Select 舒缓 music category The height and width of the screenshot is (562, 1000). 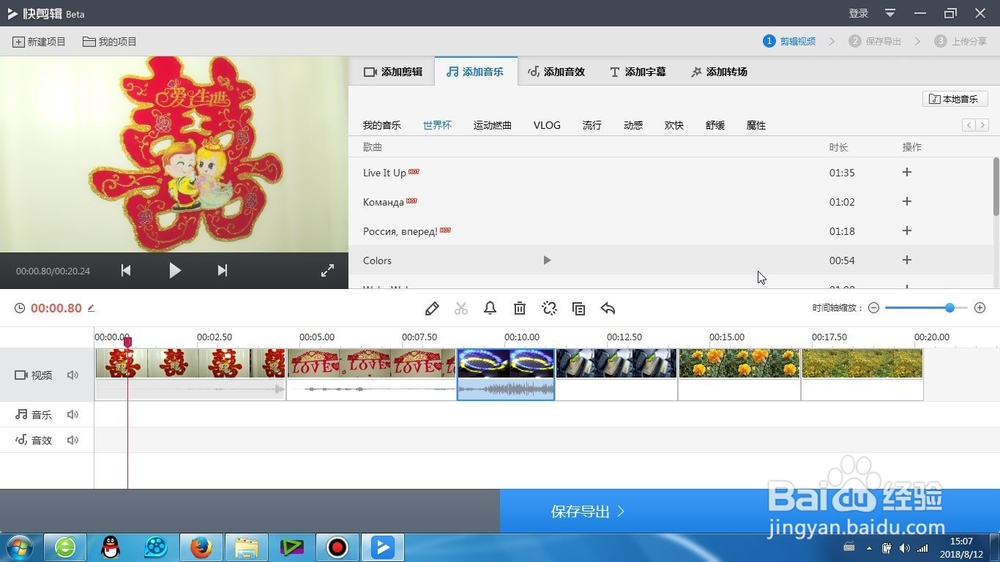coord(715,125)
